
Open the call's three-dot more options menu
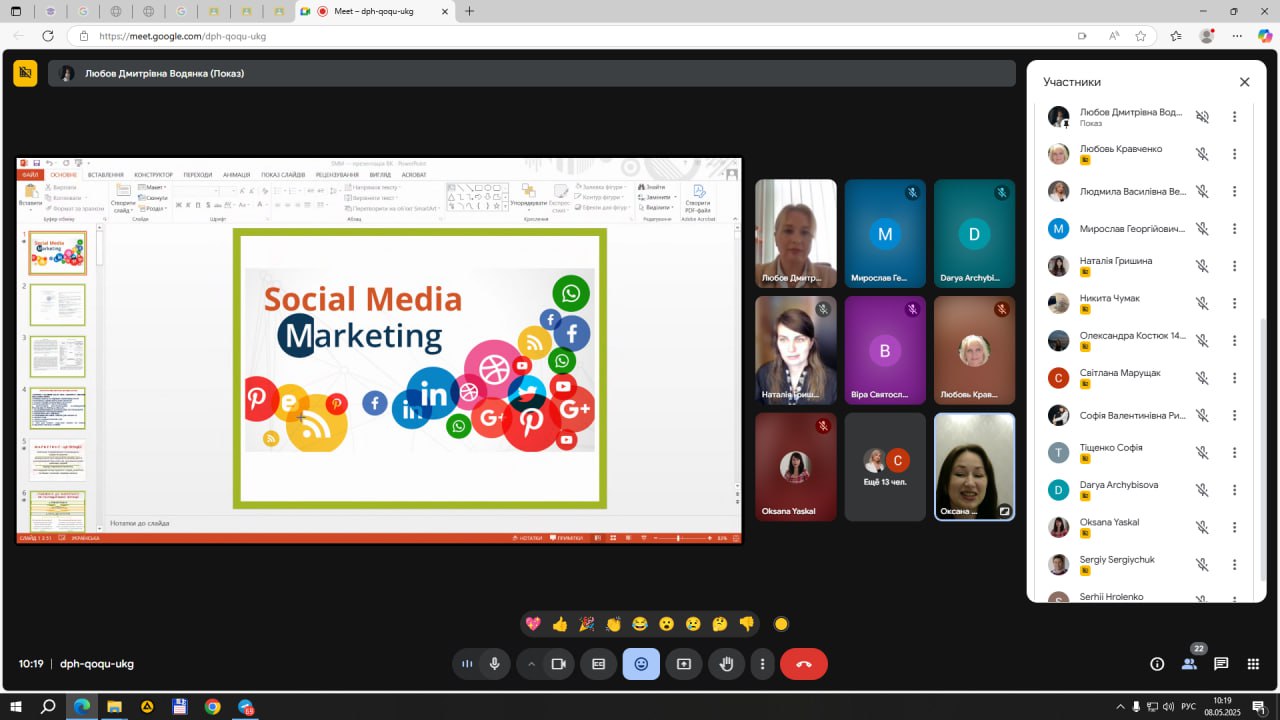click(762, 664)
